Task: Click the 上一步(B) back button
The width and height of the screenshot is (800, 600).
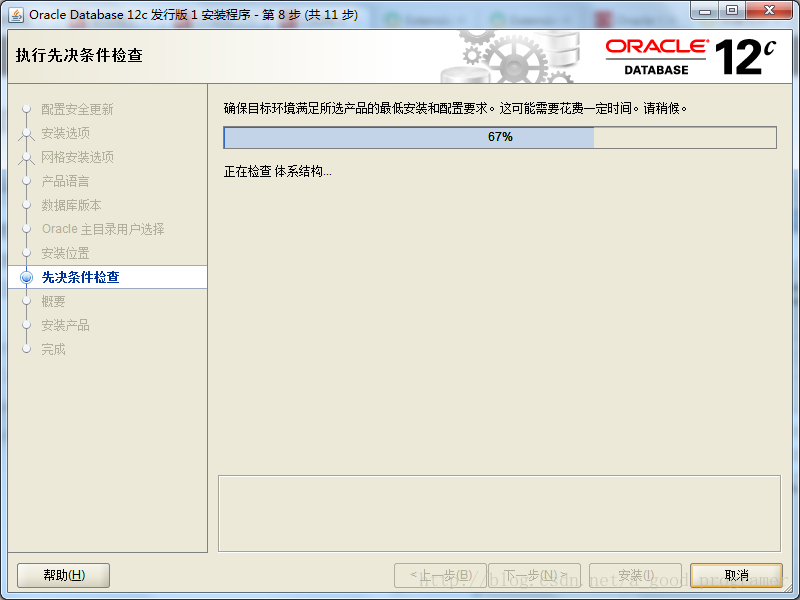Action: pos(440,575)
